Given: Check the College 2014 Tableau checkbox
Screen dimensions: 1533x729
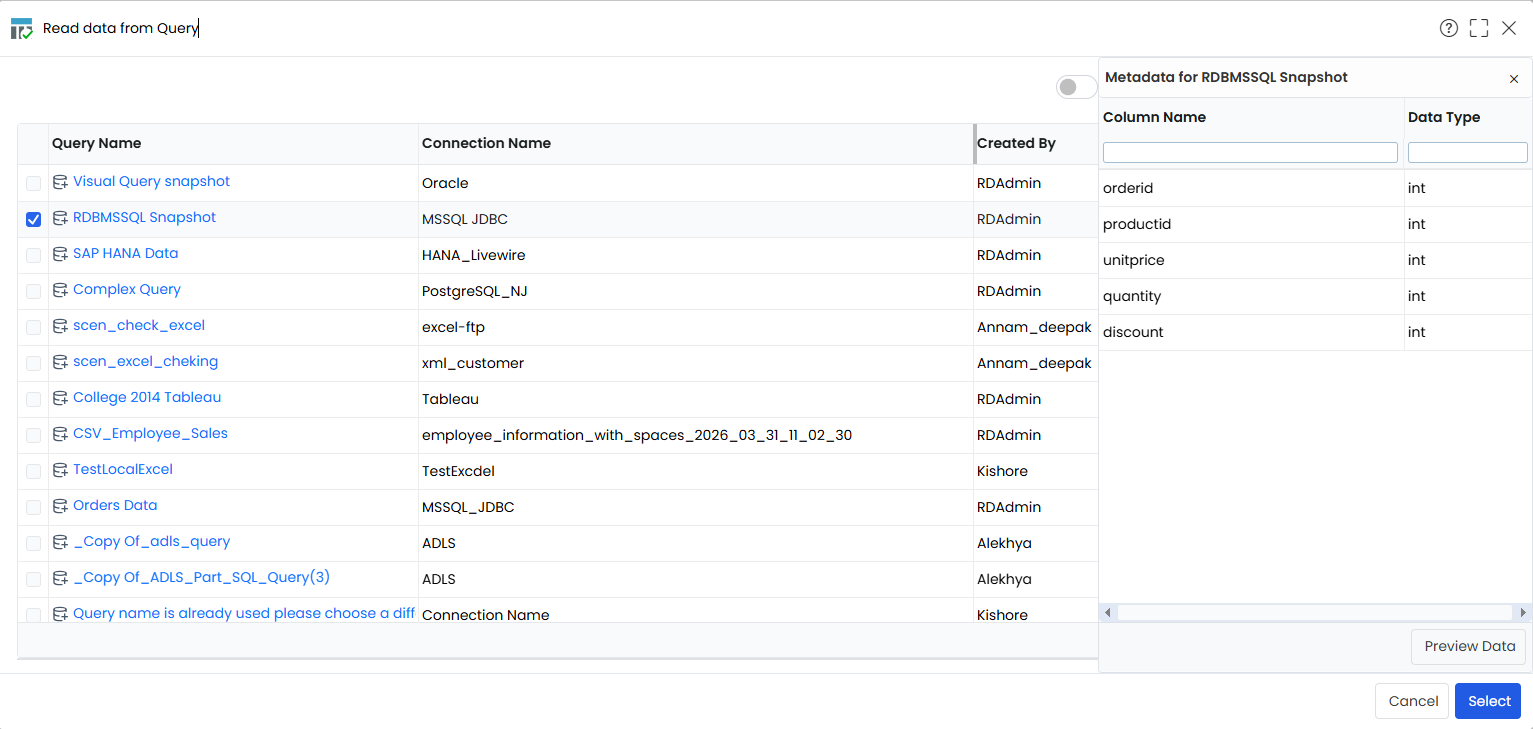Looking at the screenshot, I should coord(34,399).
